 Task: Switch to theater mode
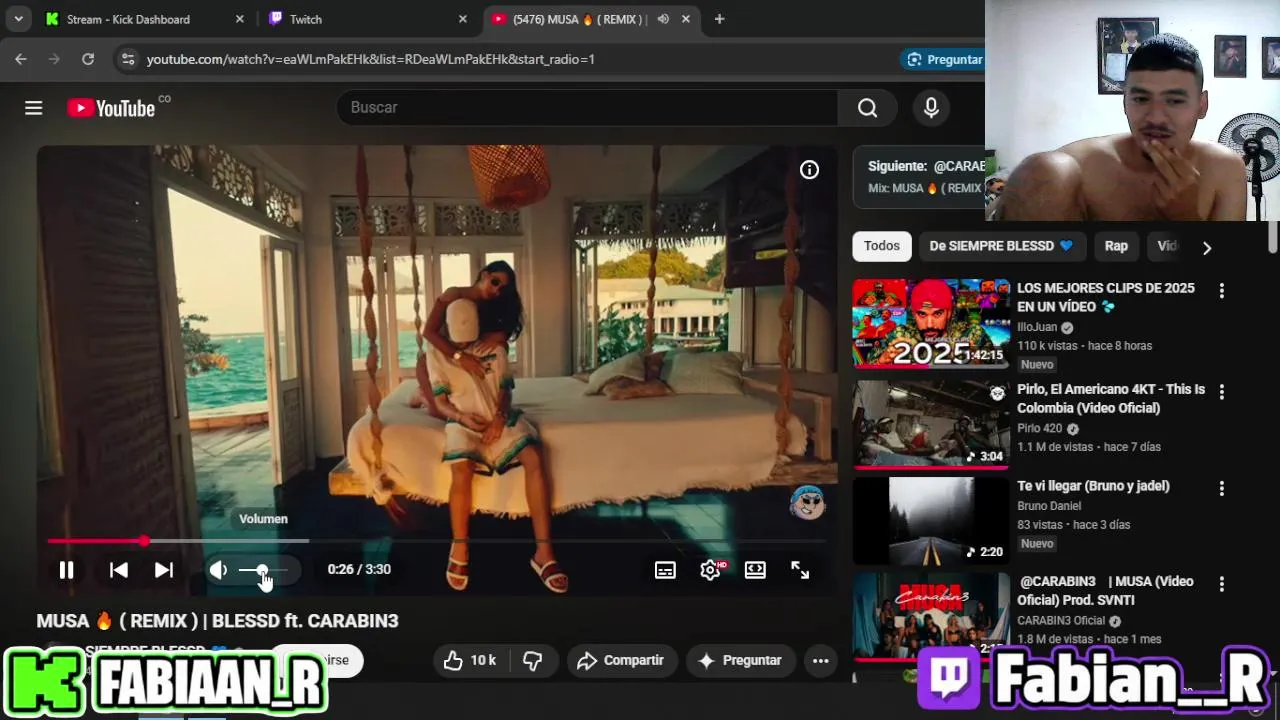(x=755, y=570)
